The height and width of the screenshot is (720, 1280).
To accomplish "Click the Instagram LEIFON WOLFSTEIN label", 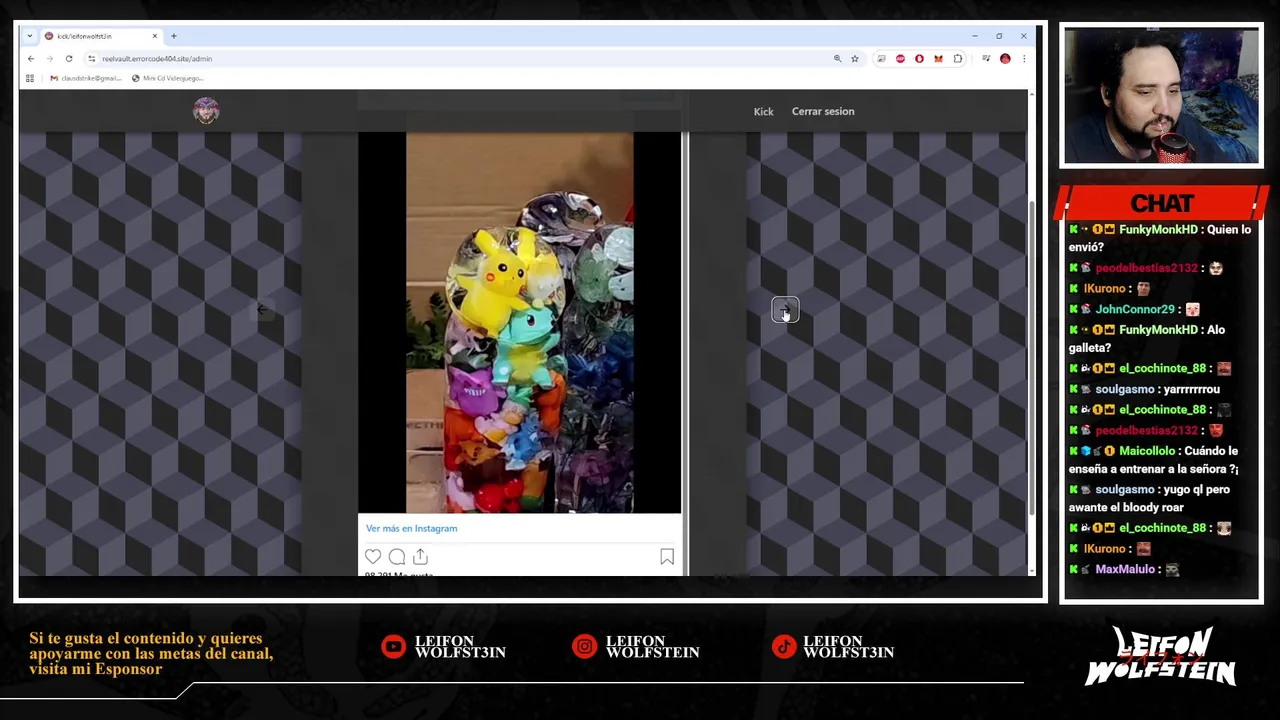I will [x=652, y=647].
